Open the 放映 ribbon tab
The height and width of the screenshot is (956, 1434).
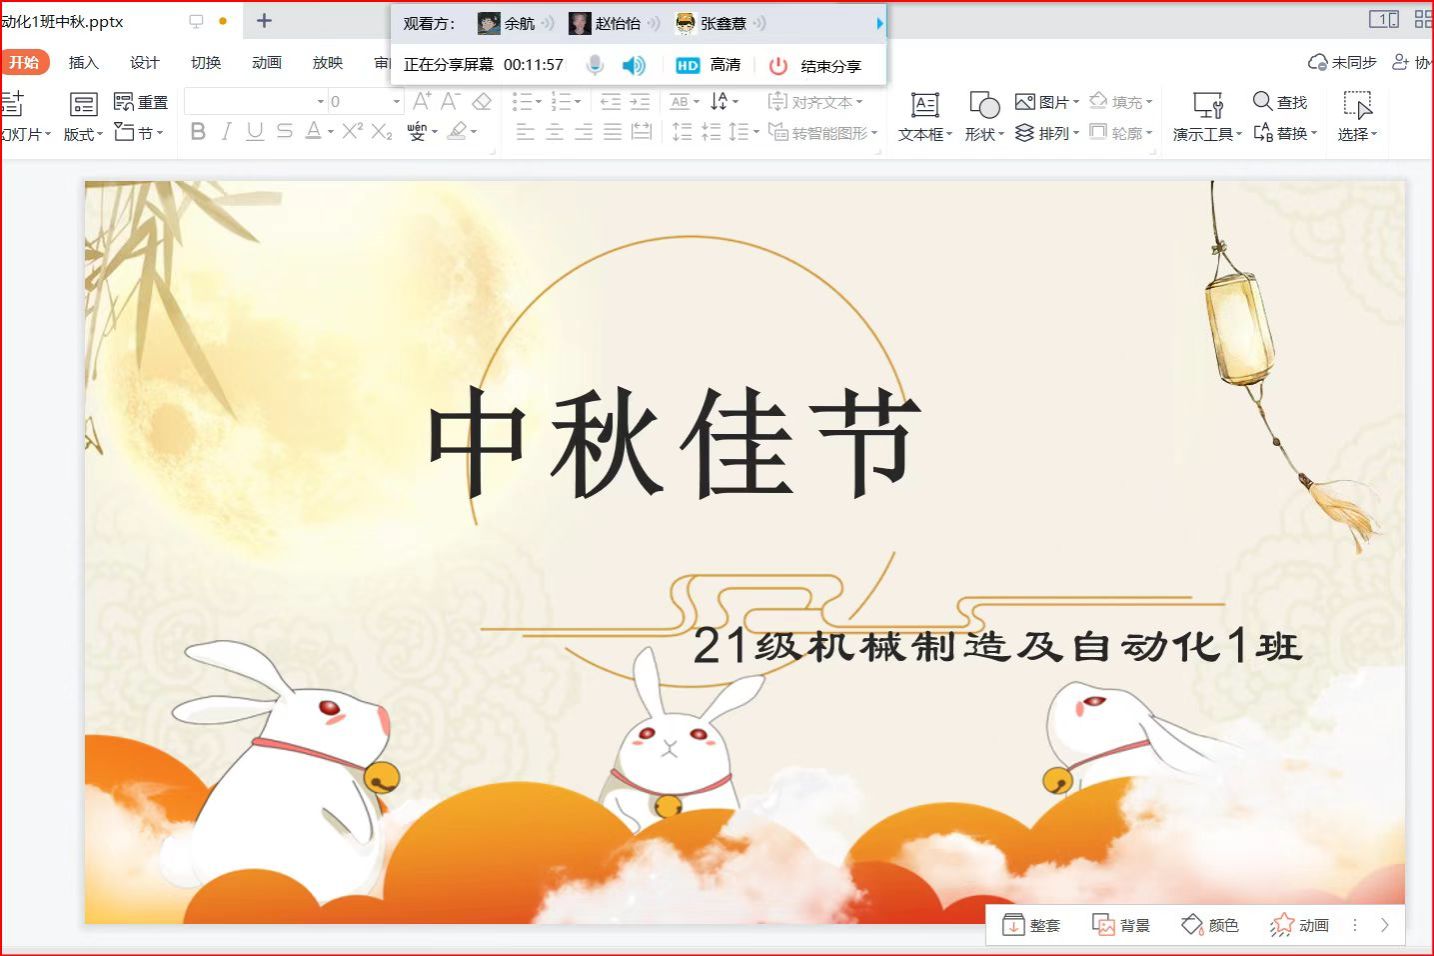click(x=328, y=62)
